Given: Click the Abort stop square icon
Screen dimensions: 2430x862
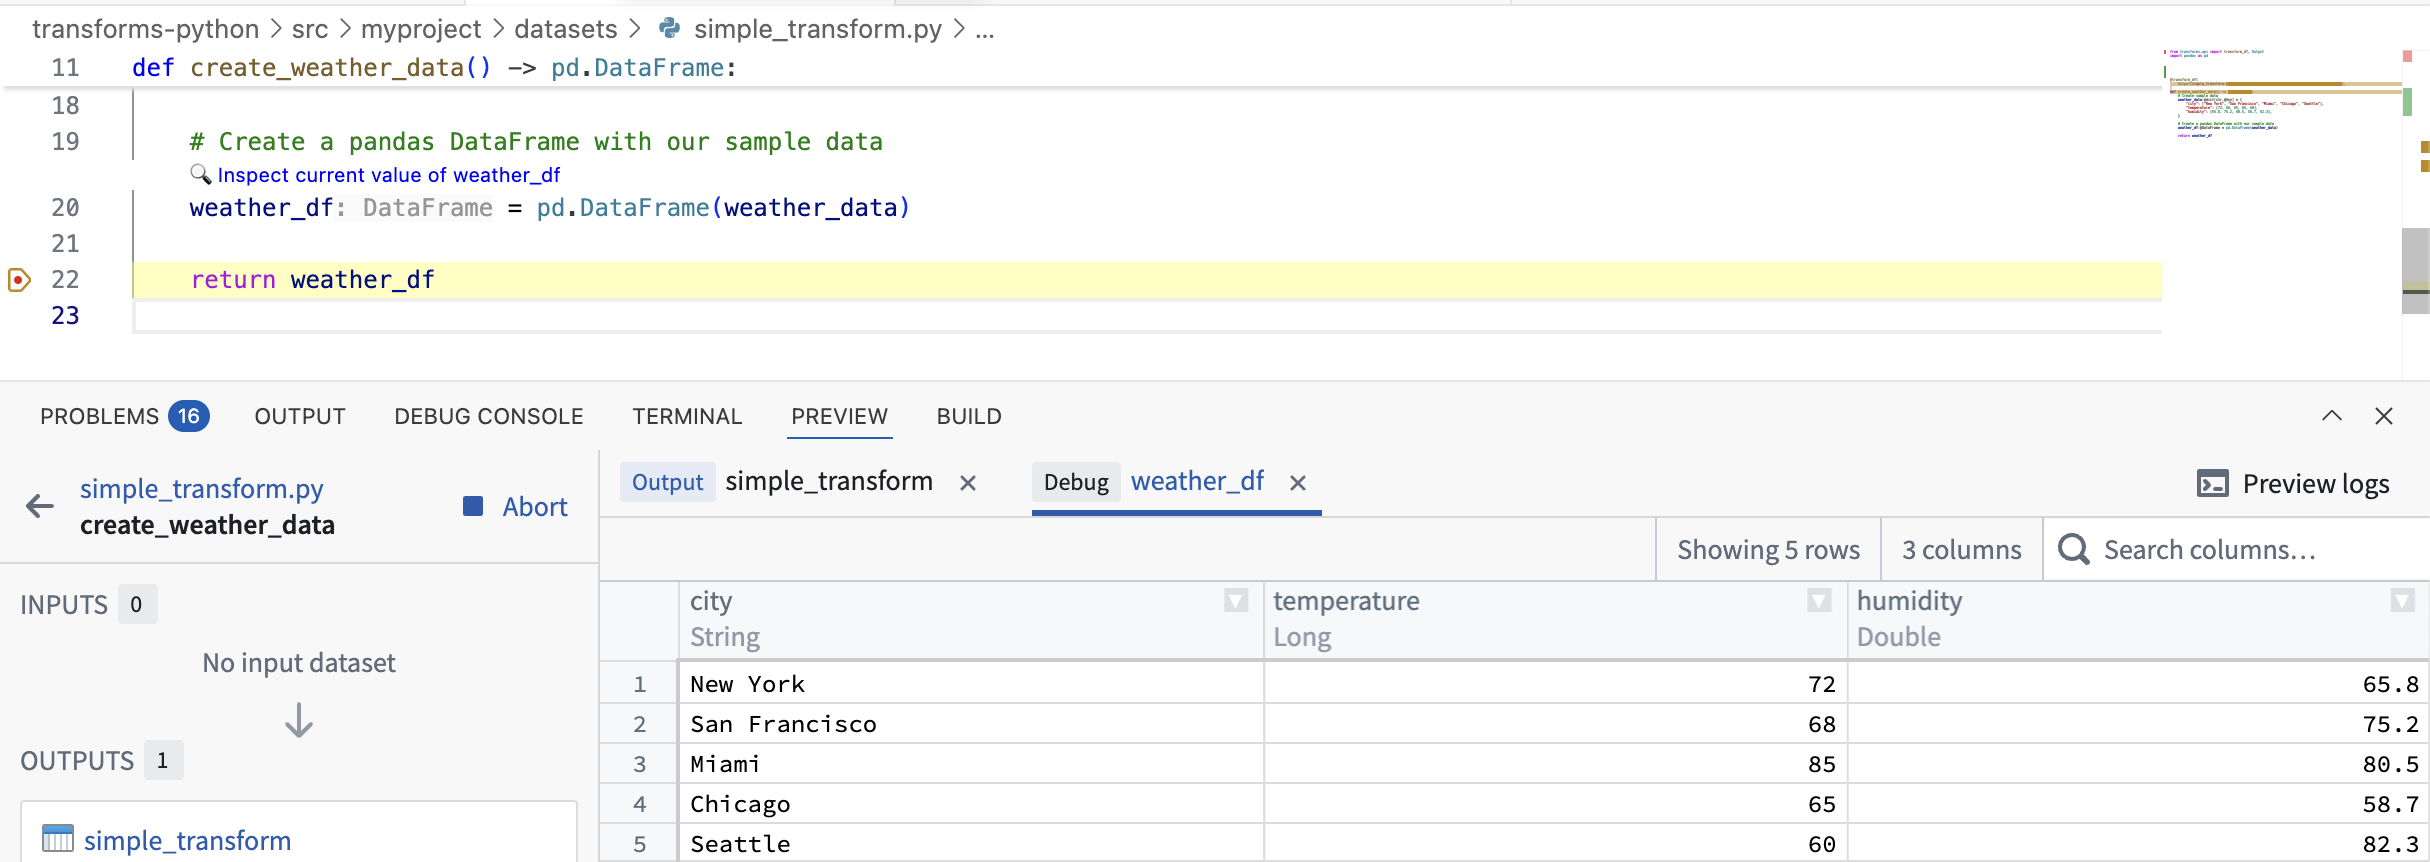Looking at the screenshot, I should [473, 506].
